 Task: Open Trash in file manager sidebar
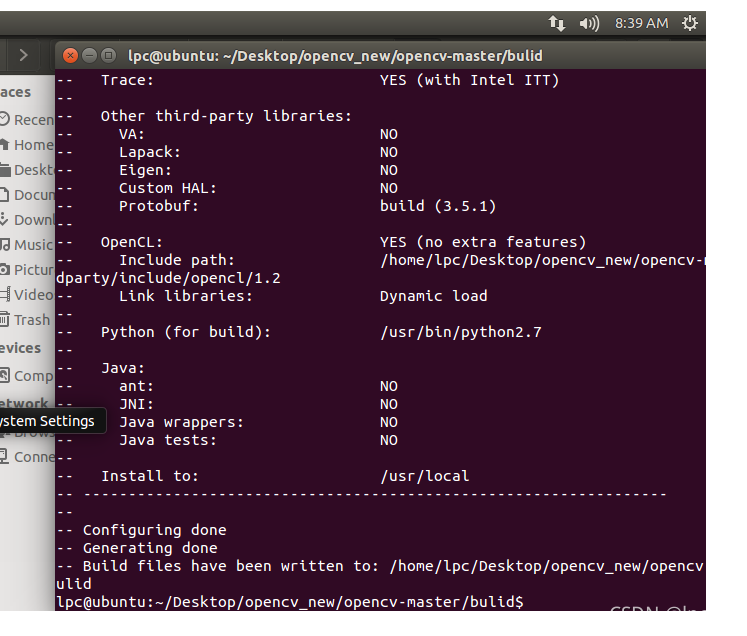[x=27, y=320]
